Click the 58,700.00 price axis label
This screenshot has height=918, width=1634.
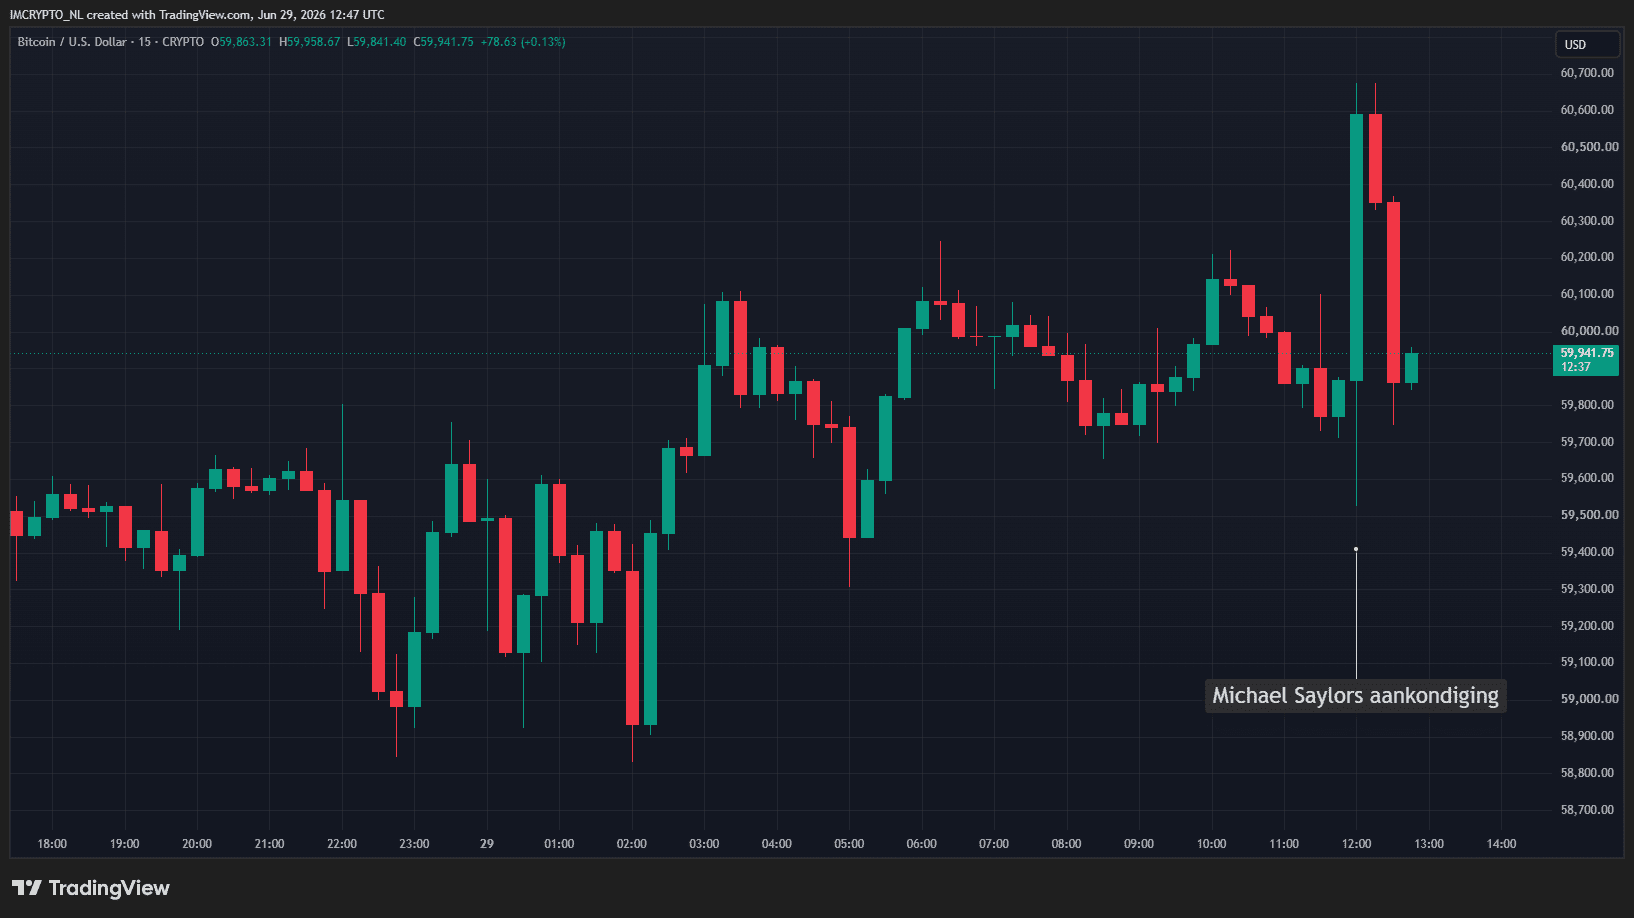pos(1587,810)
